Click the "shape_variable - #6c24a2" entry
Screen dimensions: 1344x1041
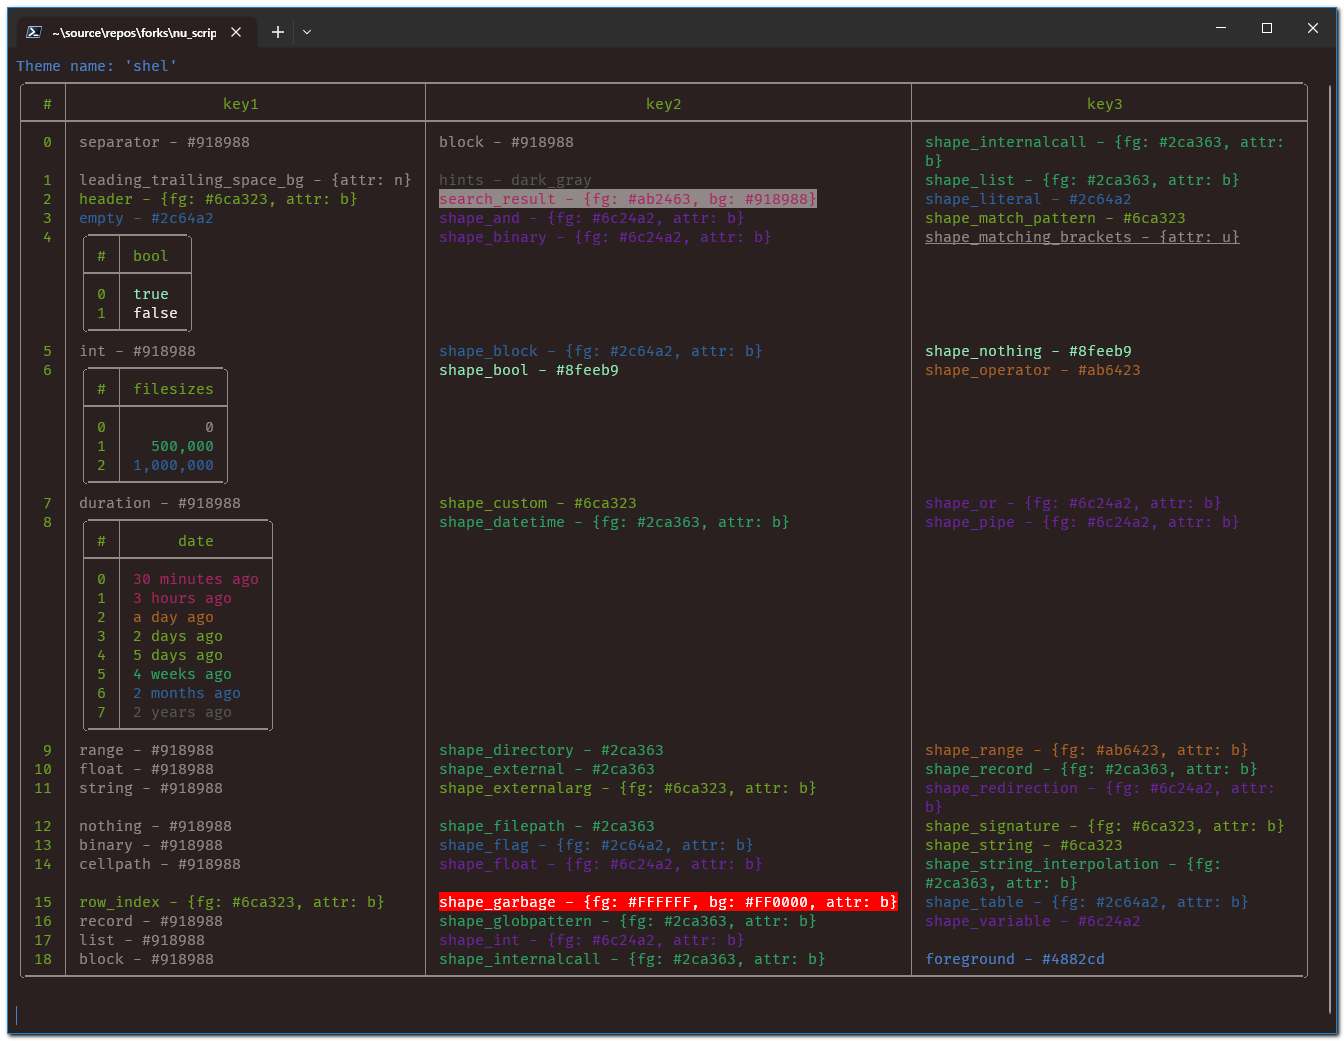pyautogui.click(x=1033, y=921)
